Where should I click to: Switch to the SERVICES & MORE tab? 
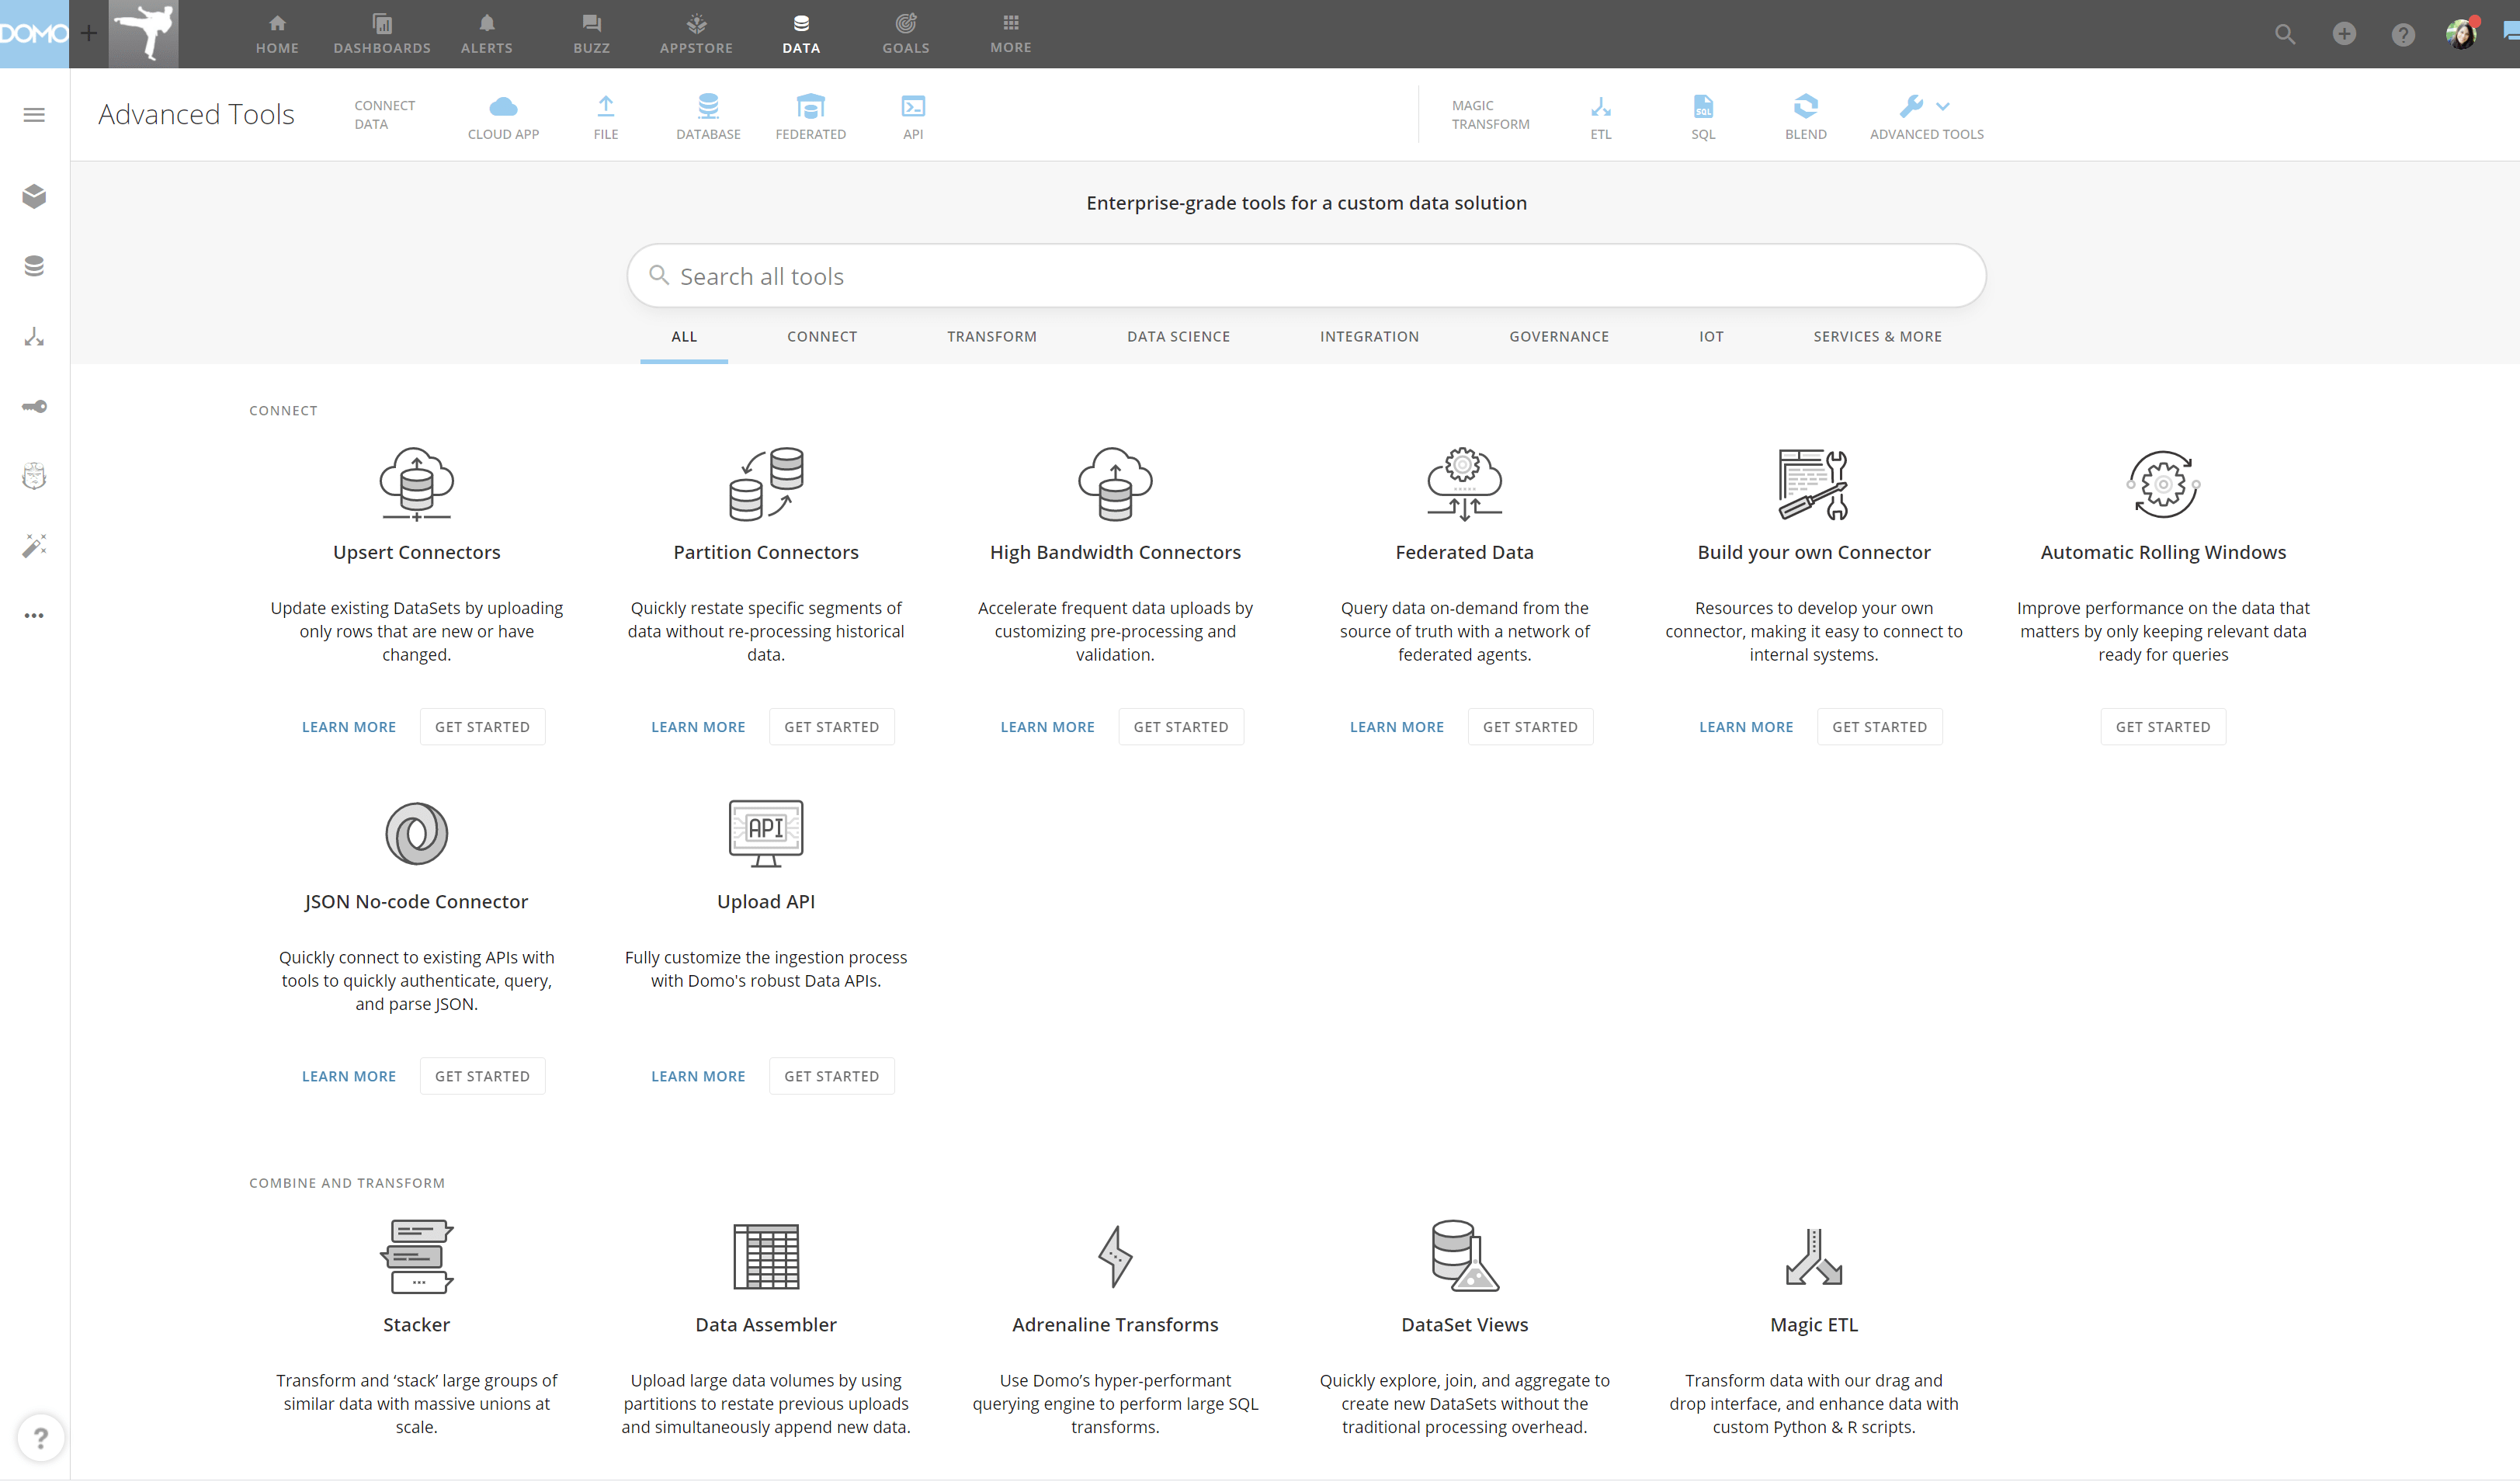1877,337
